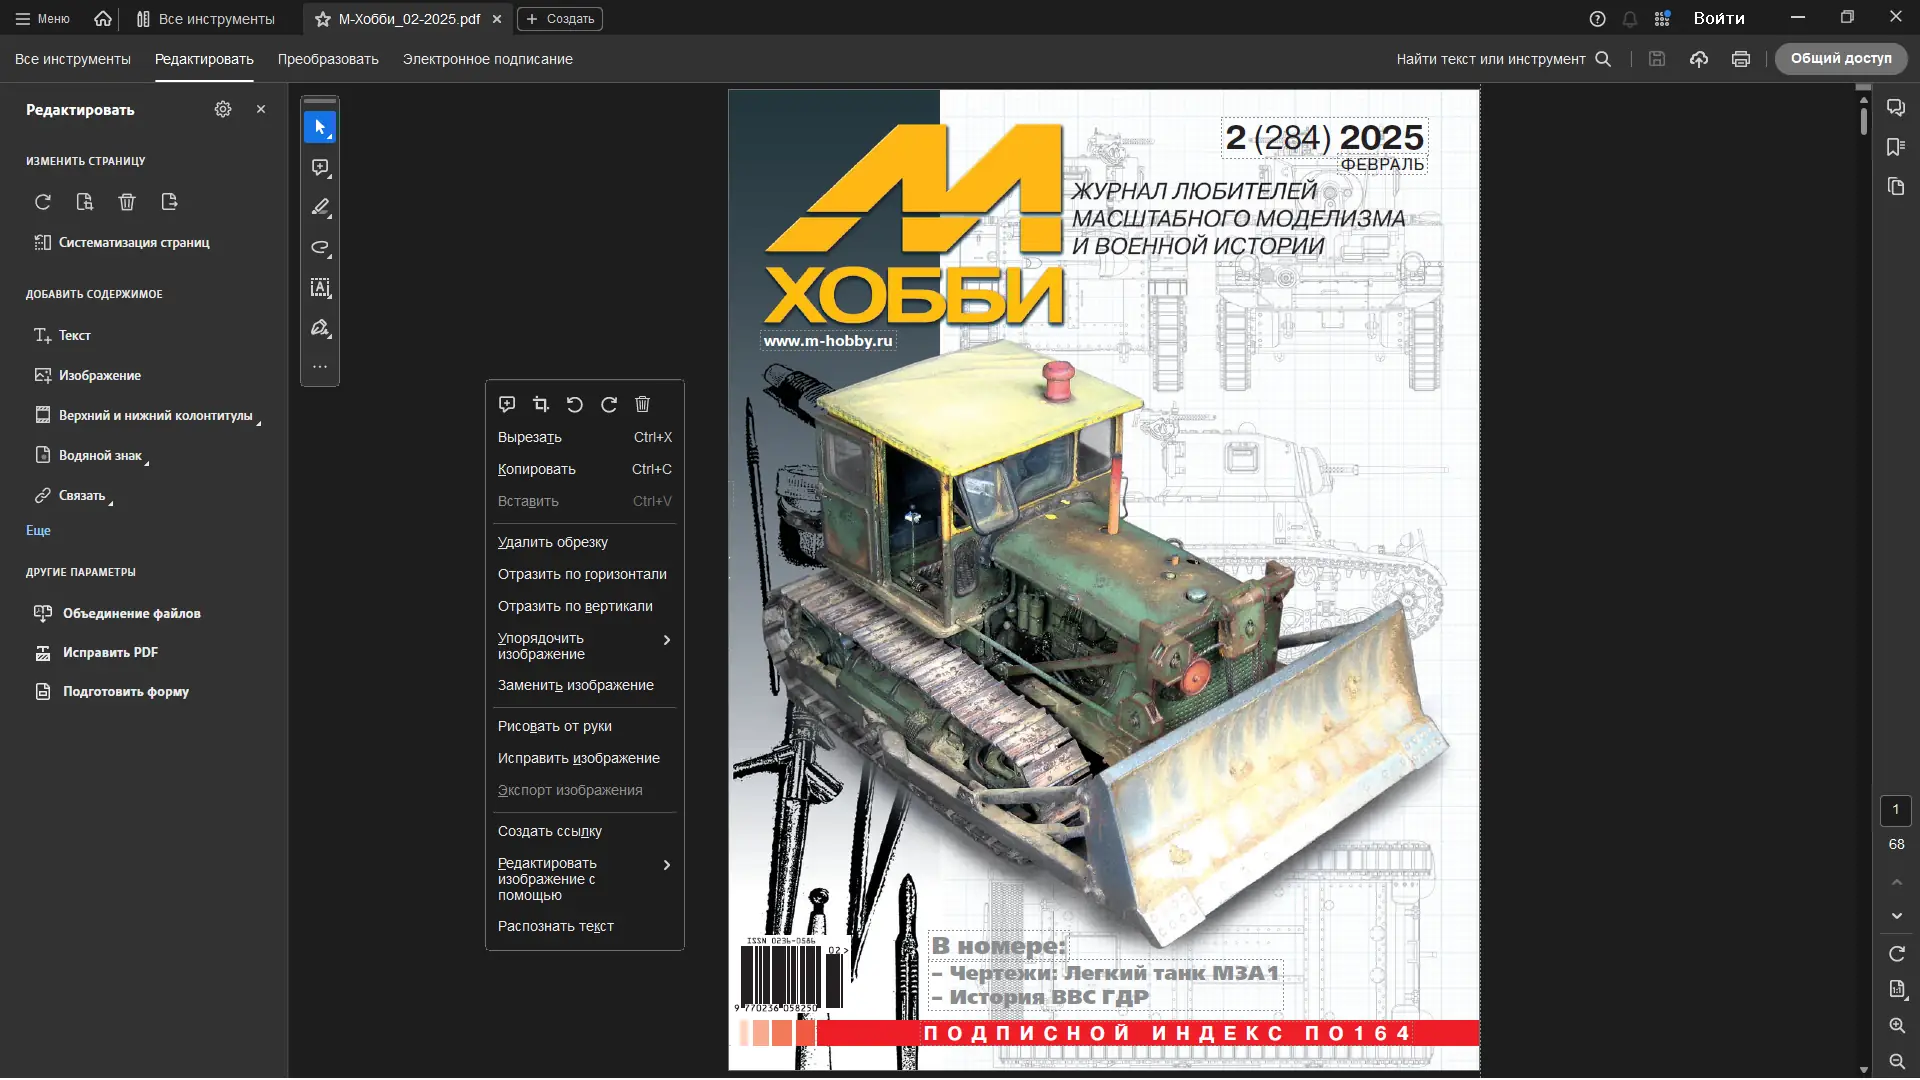Choose 'Отразить по горизонтали' menu entry
Image resolution: width=1920 pixels, height=1080 pixels.
click(582, 574)
